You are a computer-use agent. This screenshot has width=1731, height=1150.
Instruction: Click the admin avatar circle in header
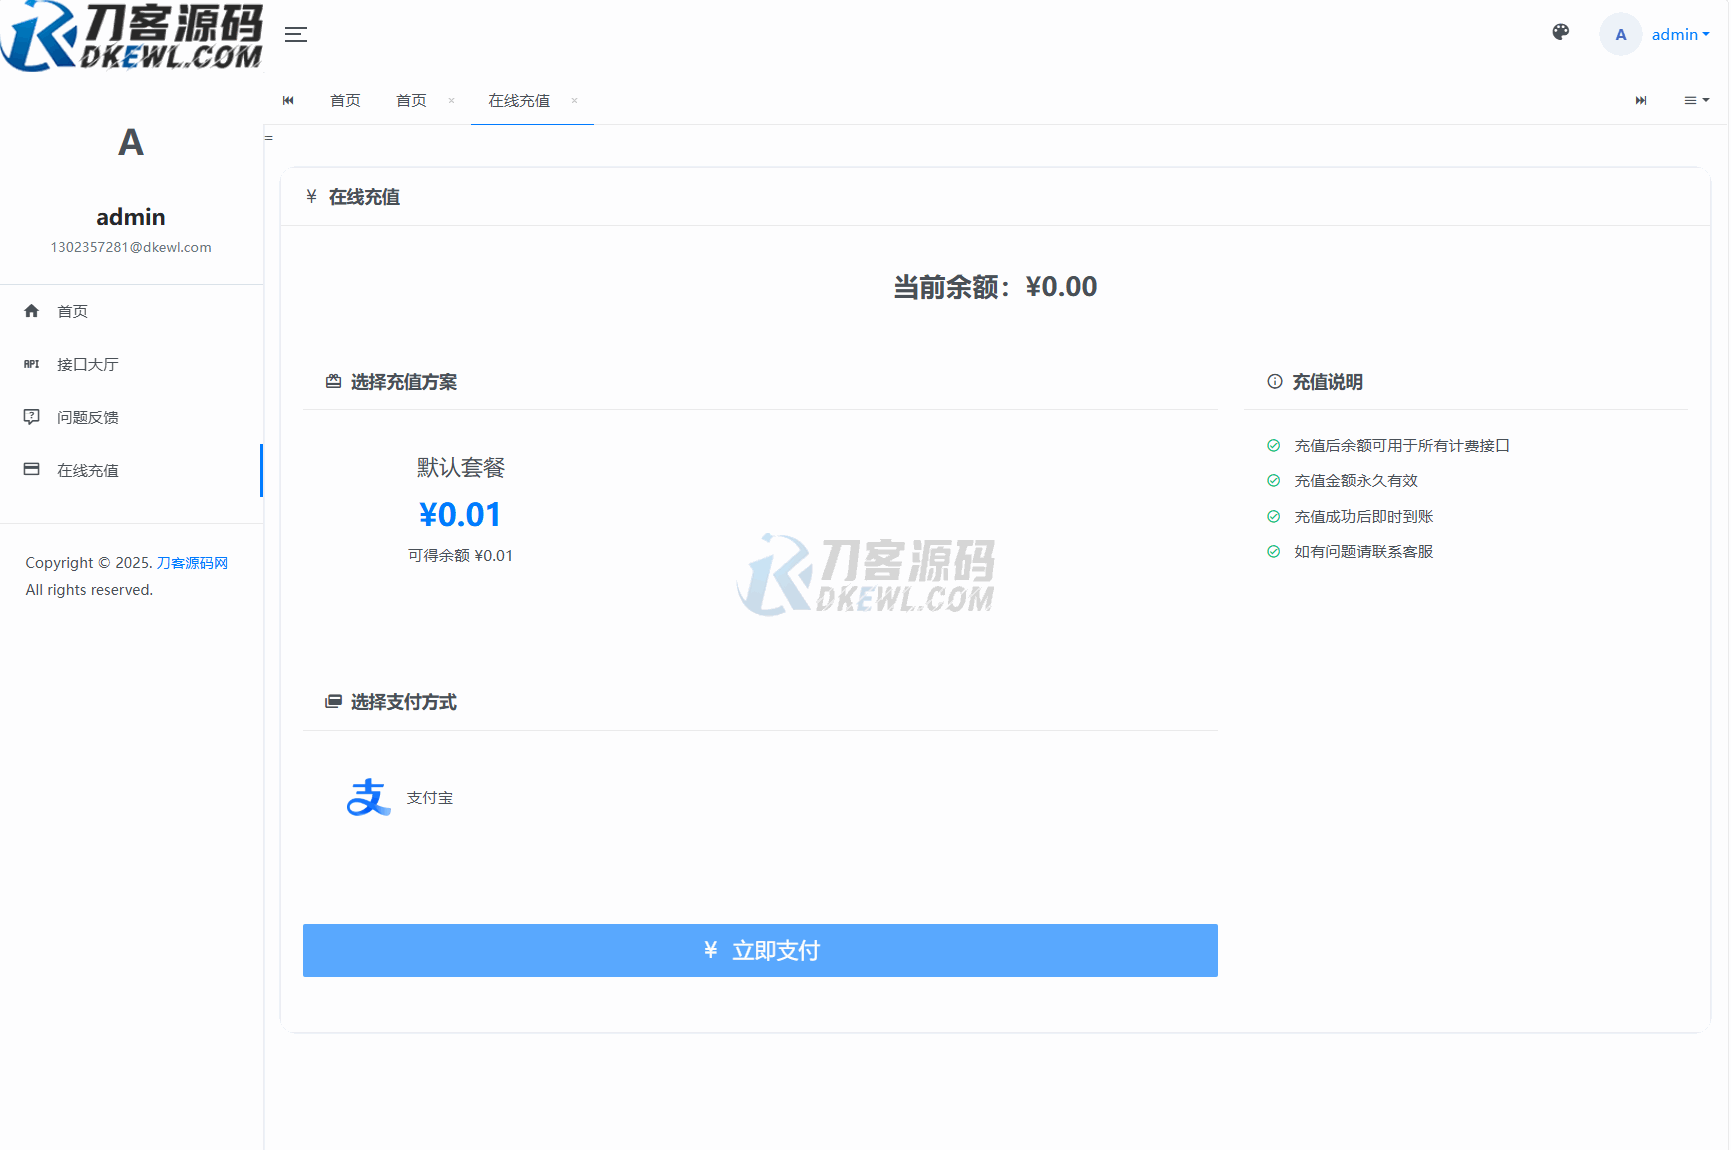pyautogui.click(x=1620, y=35)
